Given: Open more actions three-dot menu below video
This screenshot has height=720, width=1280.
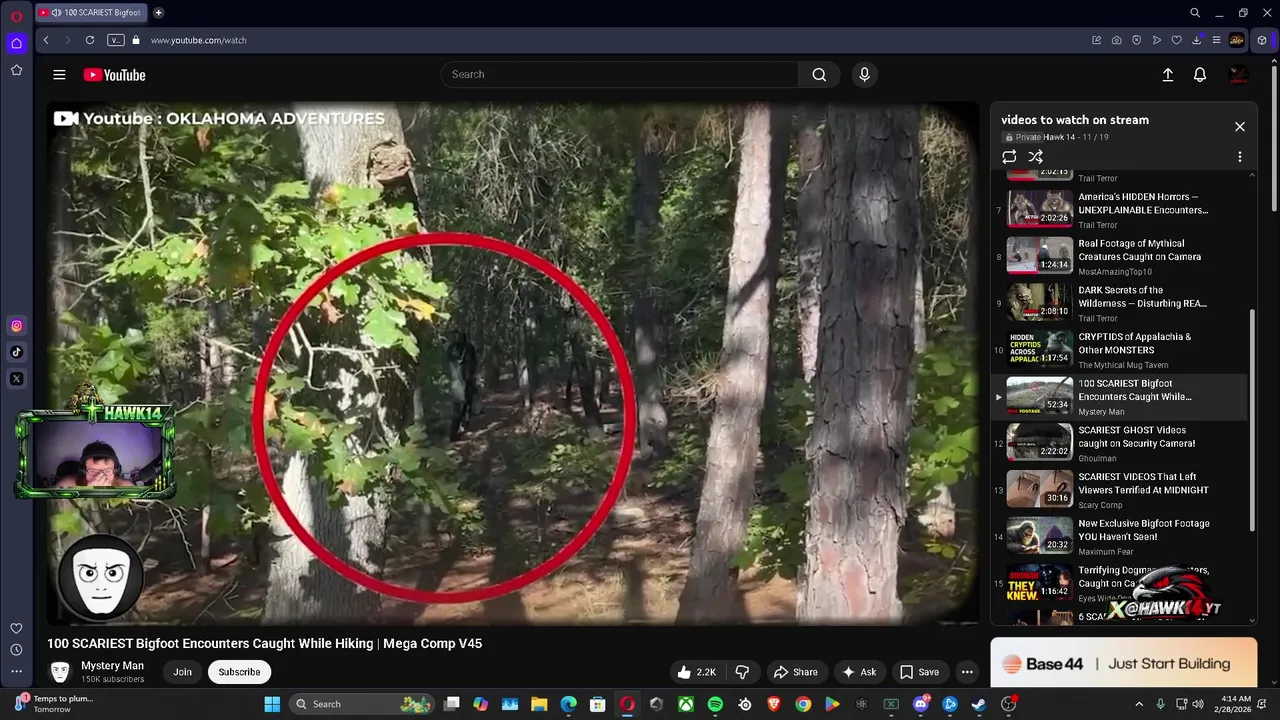Looking at the screenshot, I should [x=967, y=672].
